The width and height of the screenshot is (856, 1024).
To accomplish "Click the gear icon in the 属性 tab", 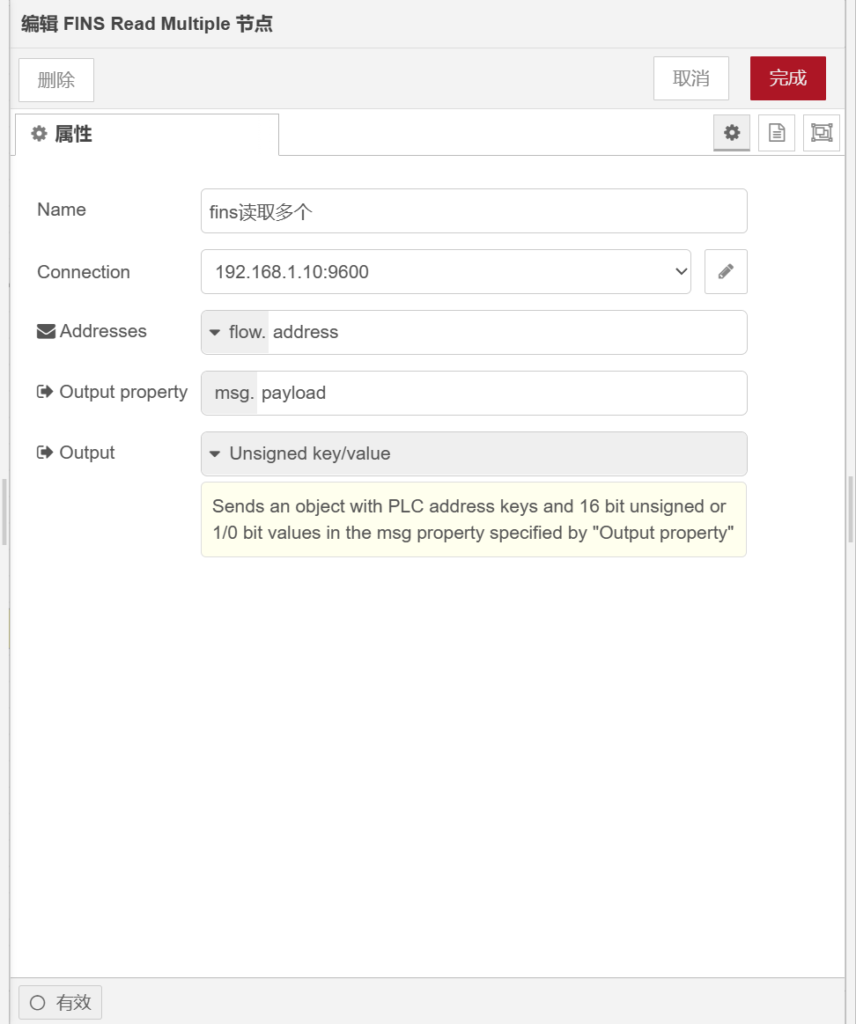I will (39, 134).
